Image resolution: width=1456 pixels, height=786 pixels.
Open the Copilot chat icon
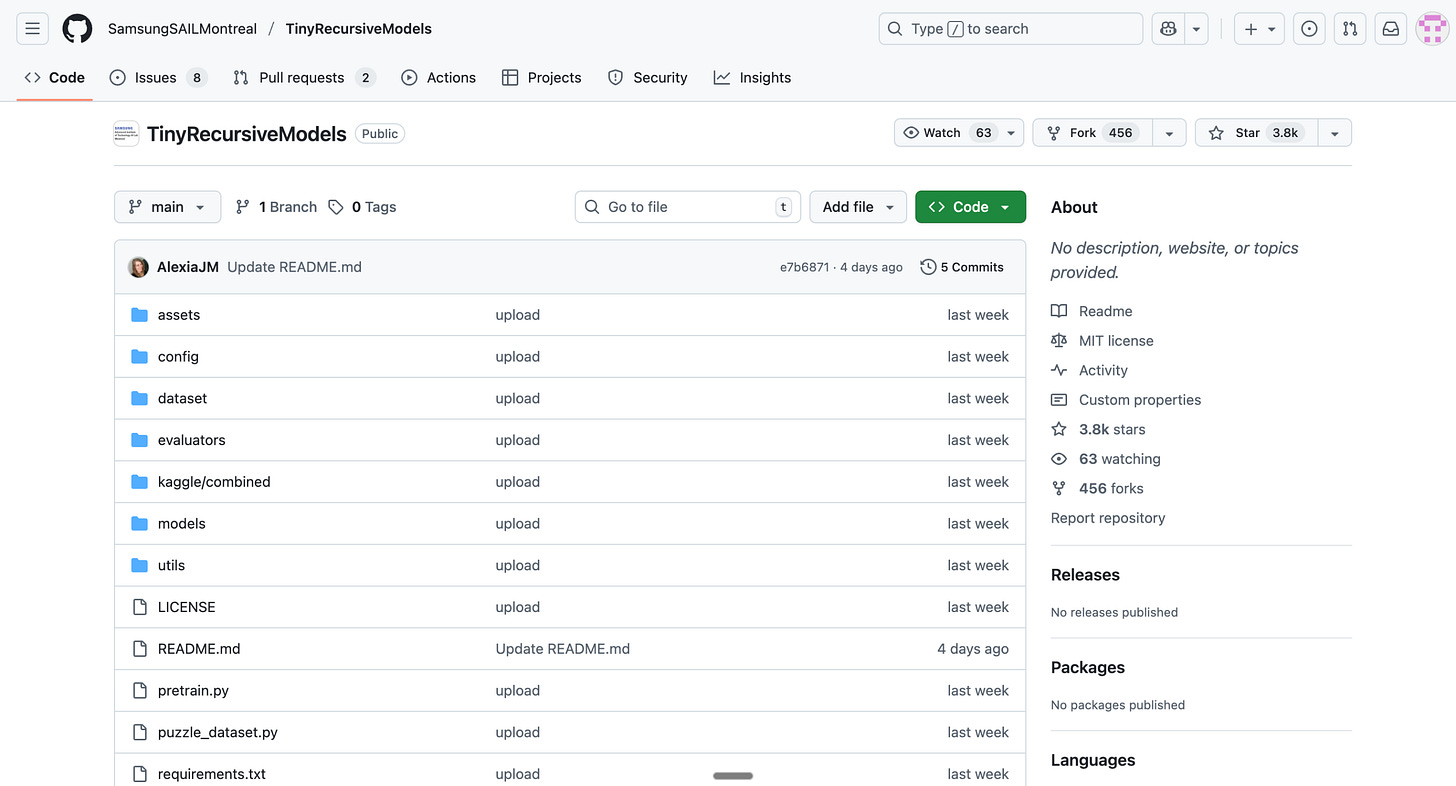click(x=1167, y=29)
